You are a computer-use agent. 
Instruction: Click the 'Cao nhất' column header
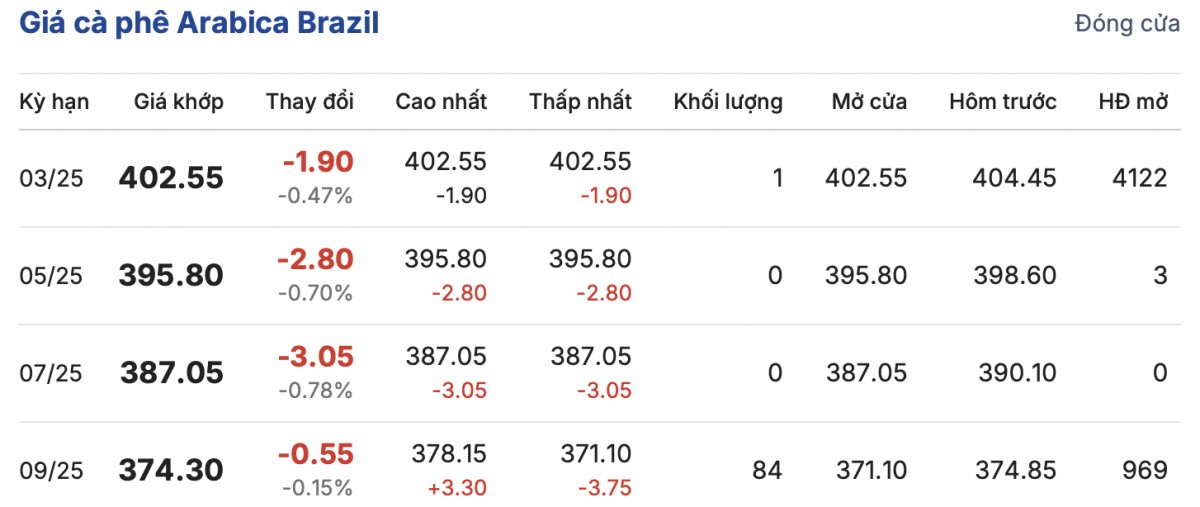coord(441,101)
